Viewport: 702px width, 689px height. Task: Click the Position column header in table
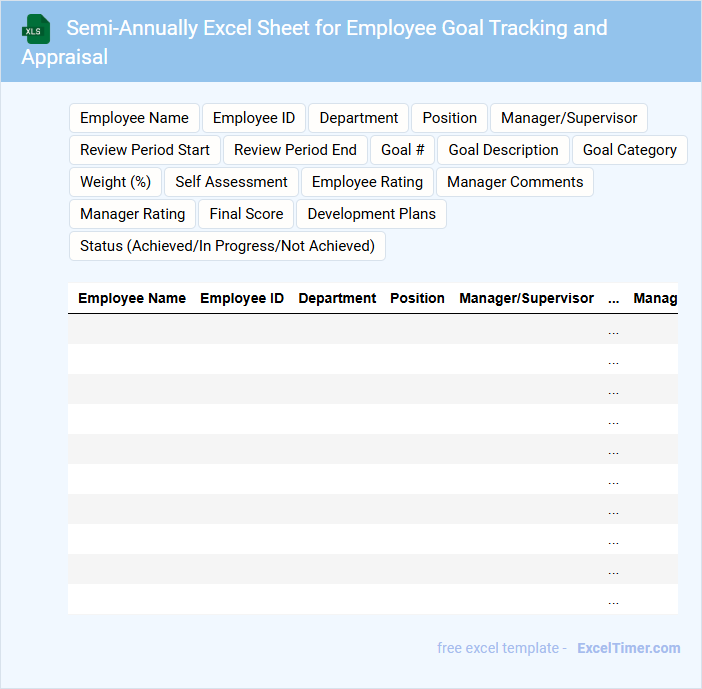[x=417, y=298]
